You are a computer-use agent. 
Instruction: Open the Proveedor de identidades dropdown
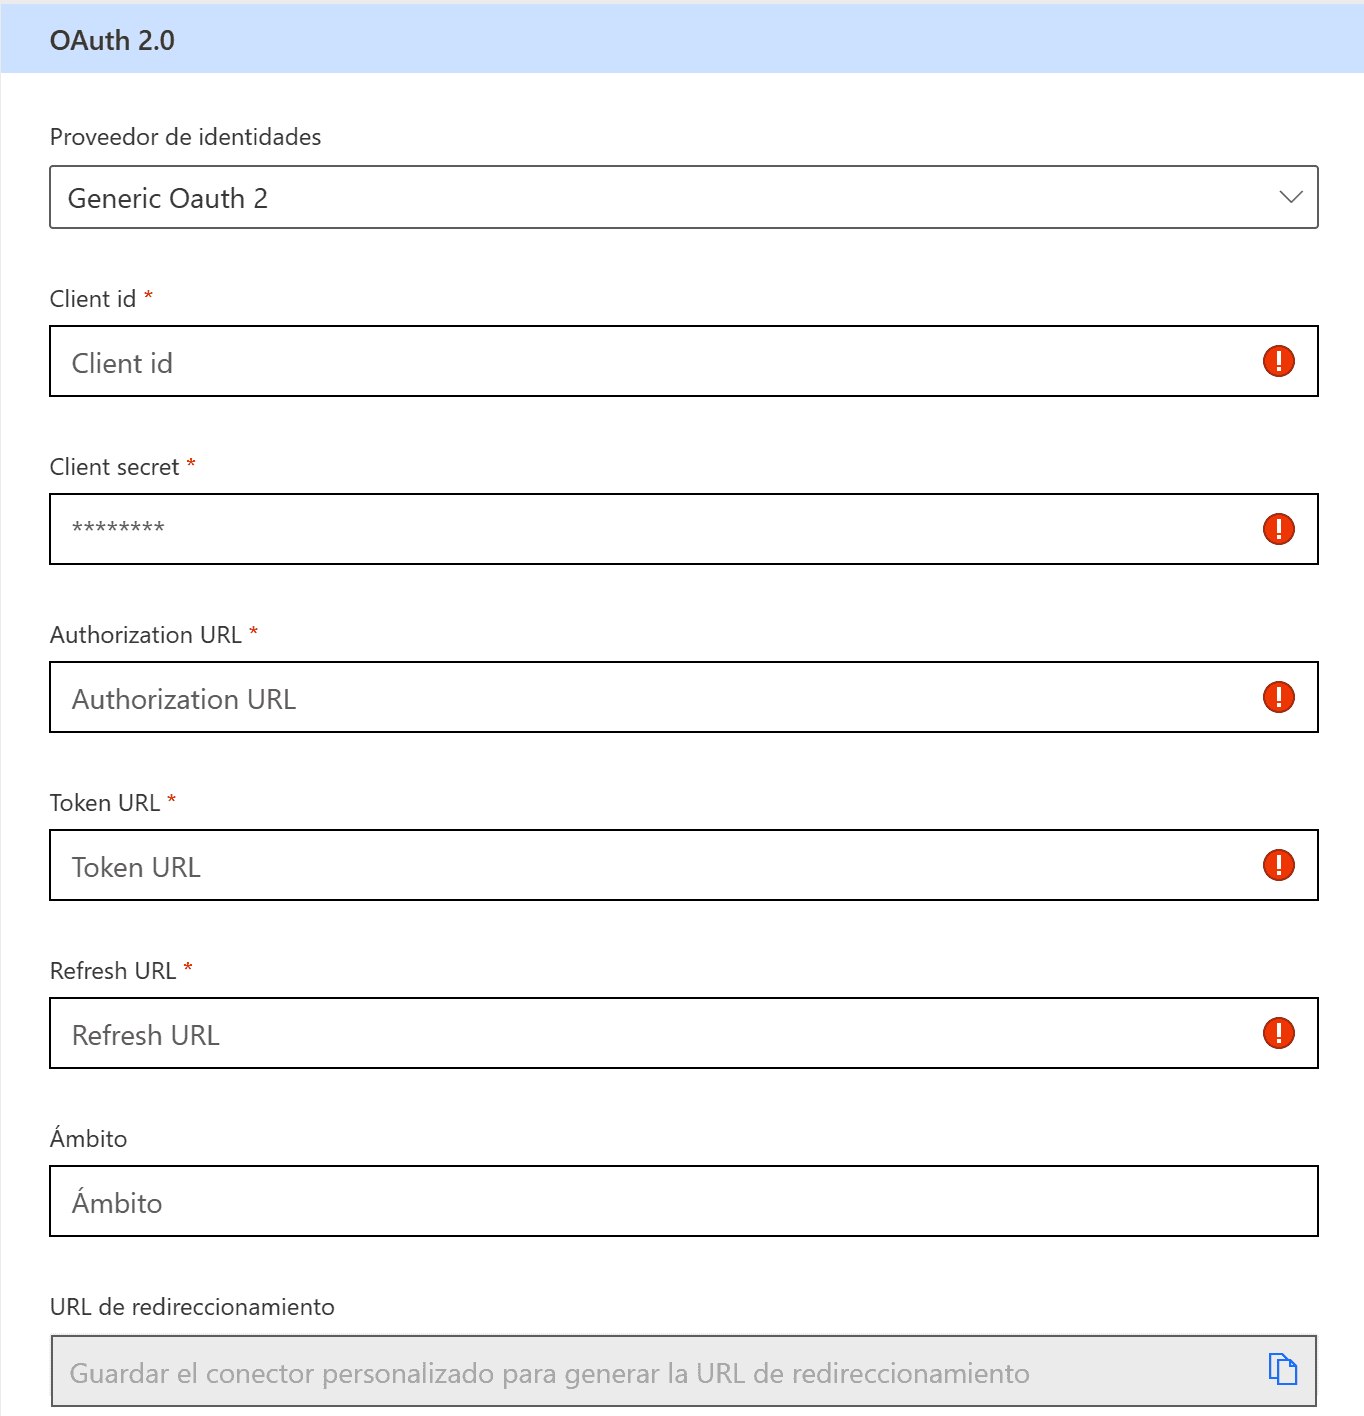click(x=684, y=197)
